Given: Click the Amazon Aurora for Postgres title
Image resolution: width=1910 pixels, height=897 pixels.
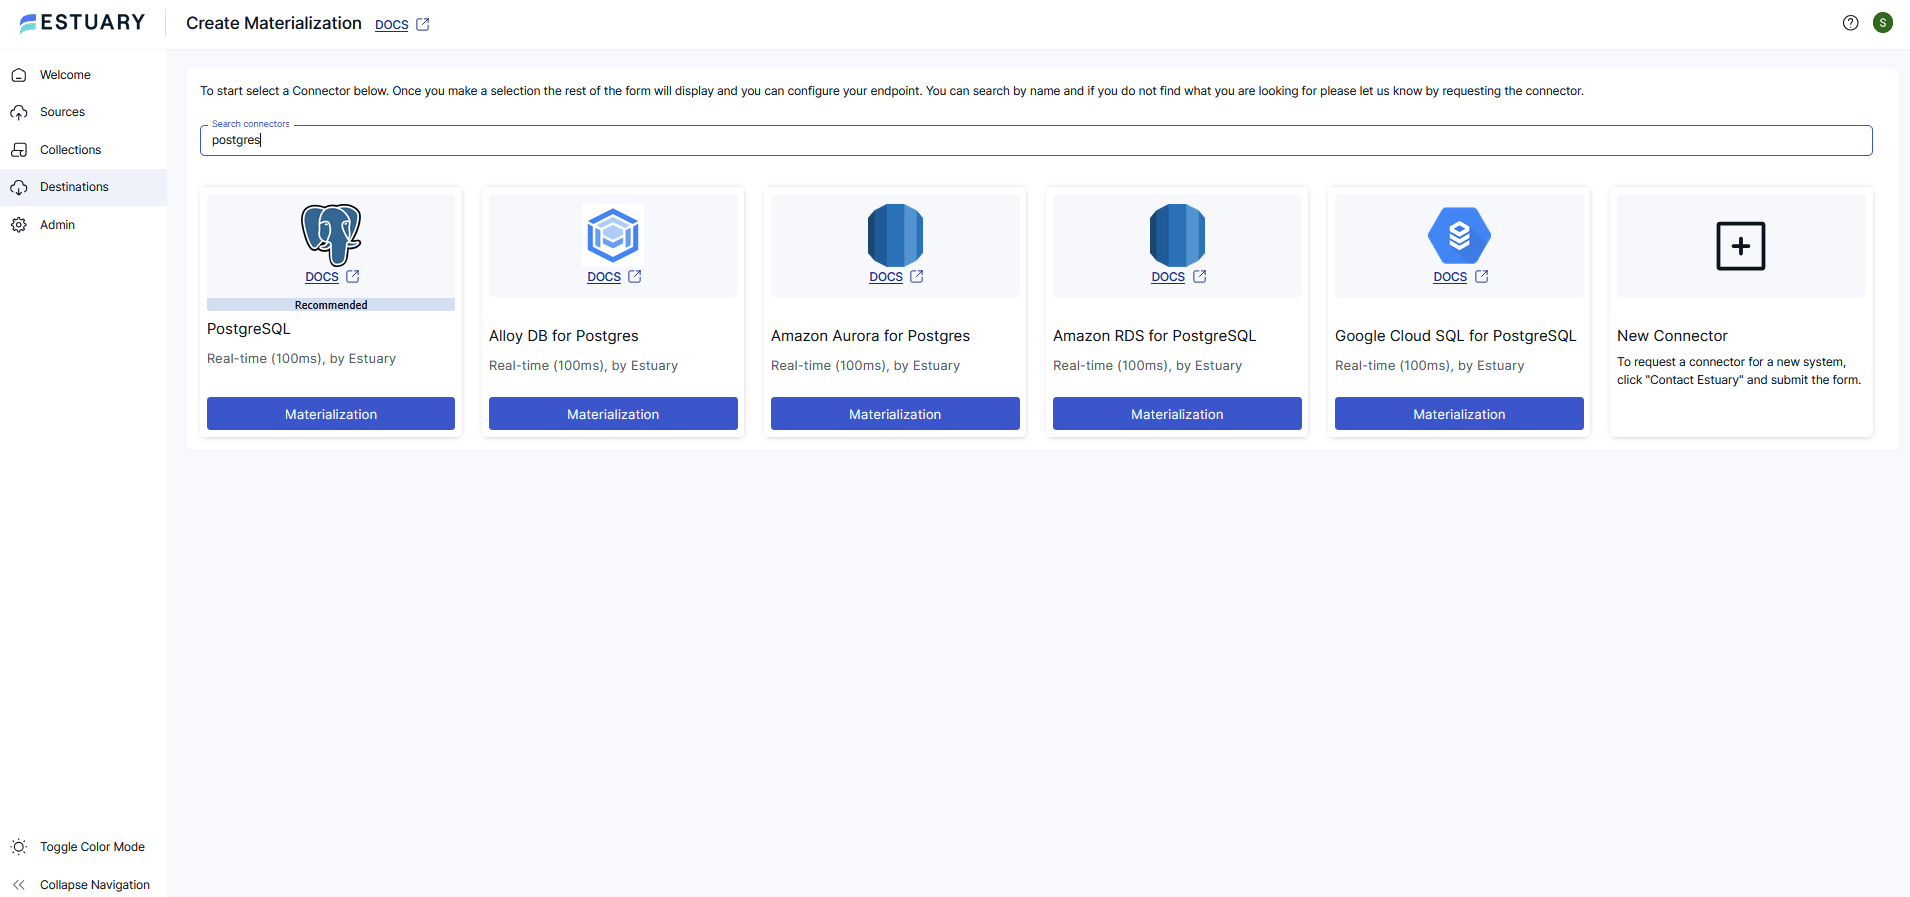Looking at the screenshot, I should pyautogui.click(x=870, y=336).
